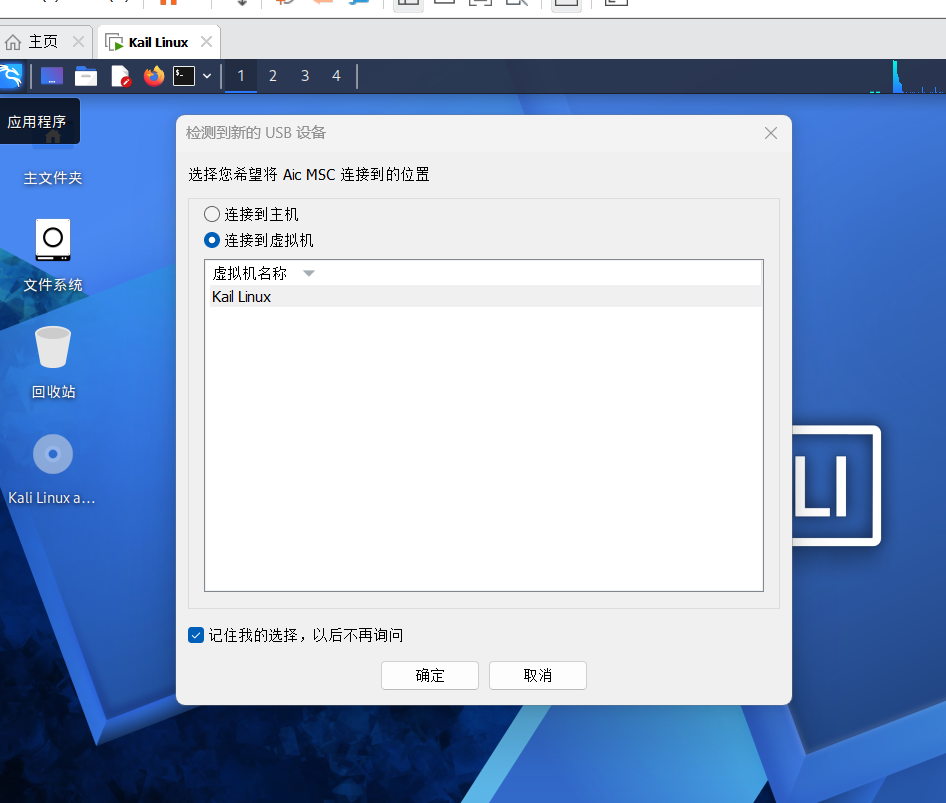Select the Kail Linux row in list
This screenshot has height=803, width=946.
pyautogui.click(x=484, y=296)
